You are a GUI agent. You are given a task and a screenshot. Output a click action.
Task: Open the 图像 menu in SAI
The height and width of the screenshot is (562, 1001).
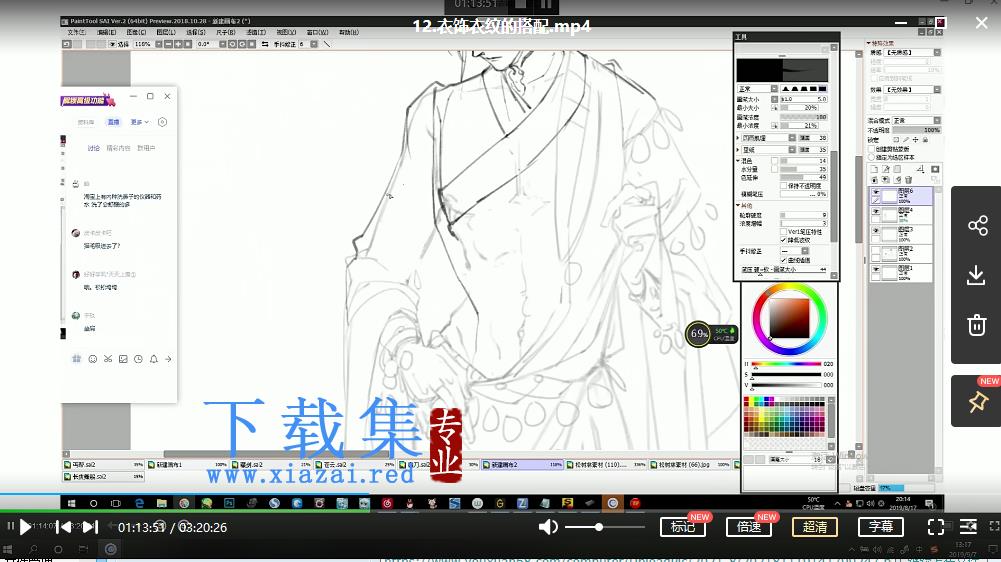coord(136,32)
